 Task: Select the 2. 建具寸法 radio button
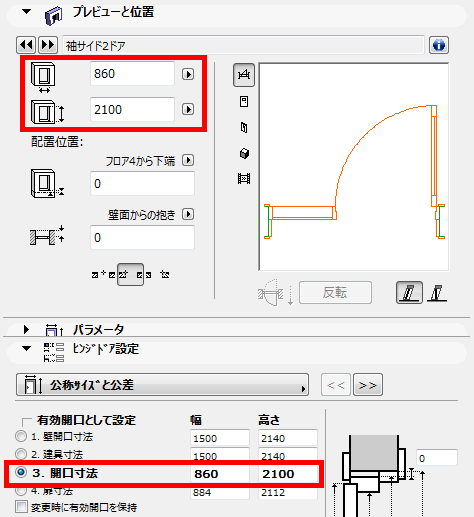(x=21, y=454)
